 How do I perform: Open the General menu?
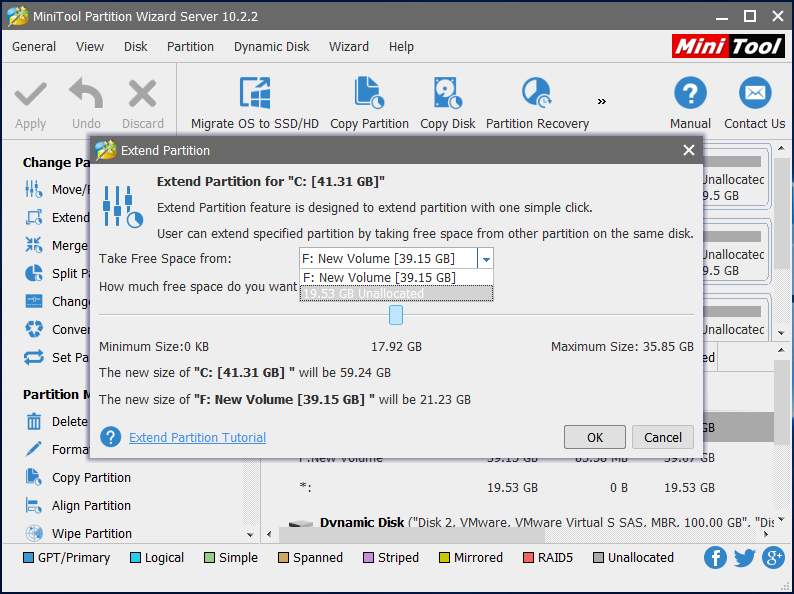[34, 47]
